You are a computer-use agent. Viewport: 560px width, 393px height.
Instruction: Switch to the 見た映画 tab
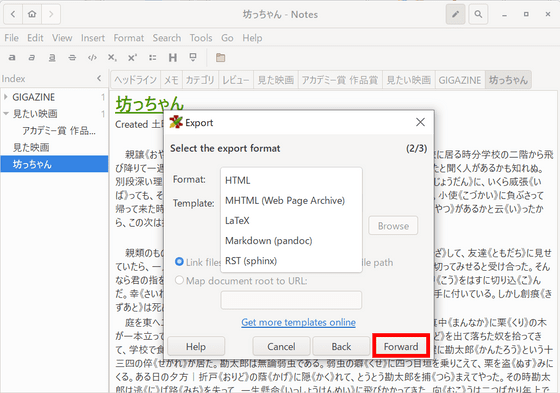click(x=276, y=80)
